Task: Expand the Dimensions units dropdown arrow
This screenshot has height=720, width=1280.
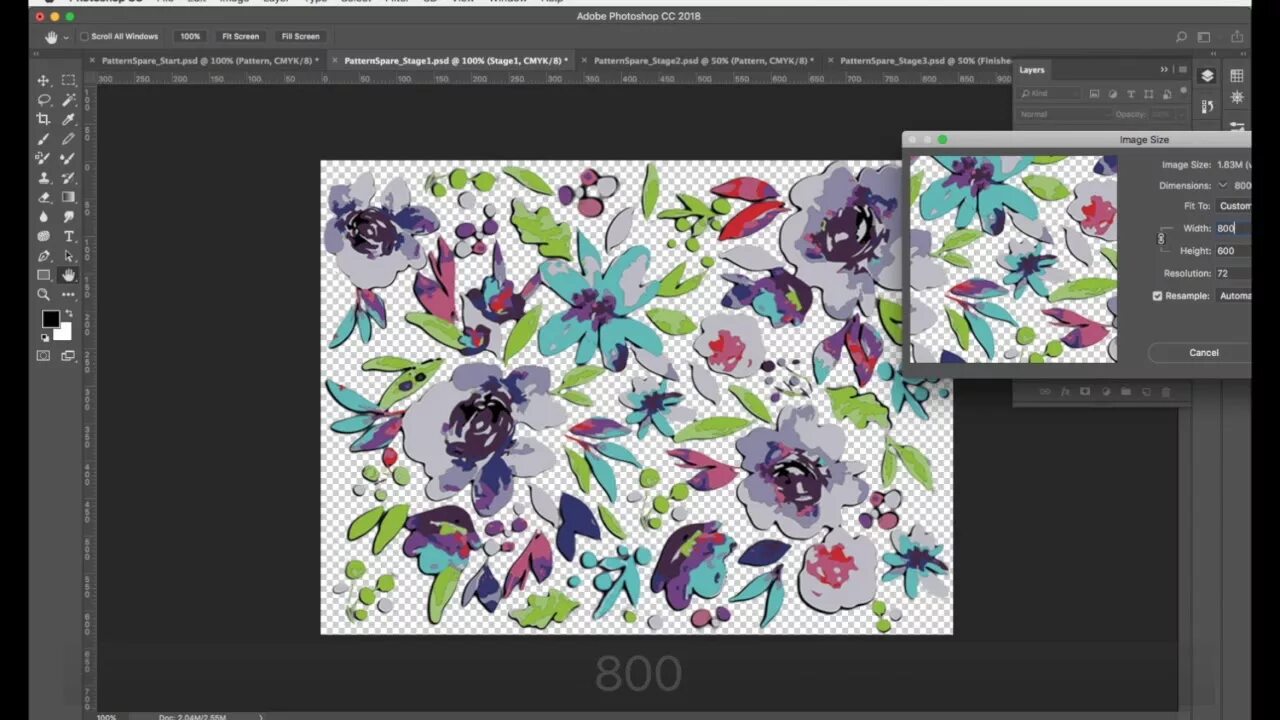Action: (x=1222, y=185)
